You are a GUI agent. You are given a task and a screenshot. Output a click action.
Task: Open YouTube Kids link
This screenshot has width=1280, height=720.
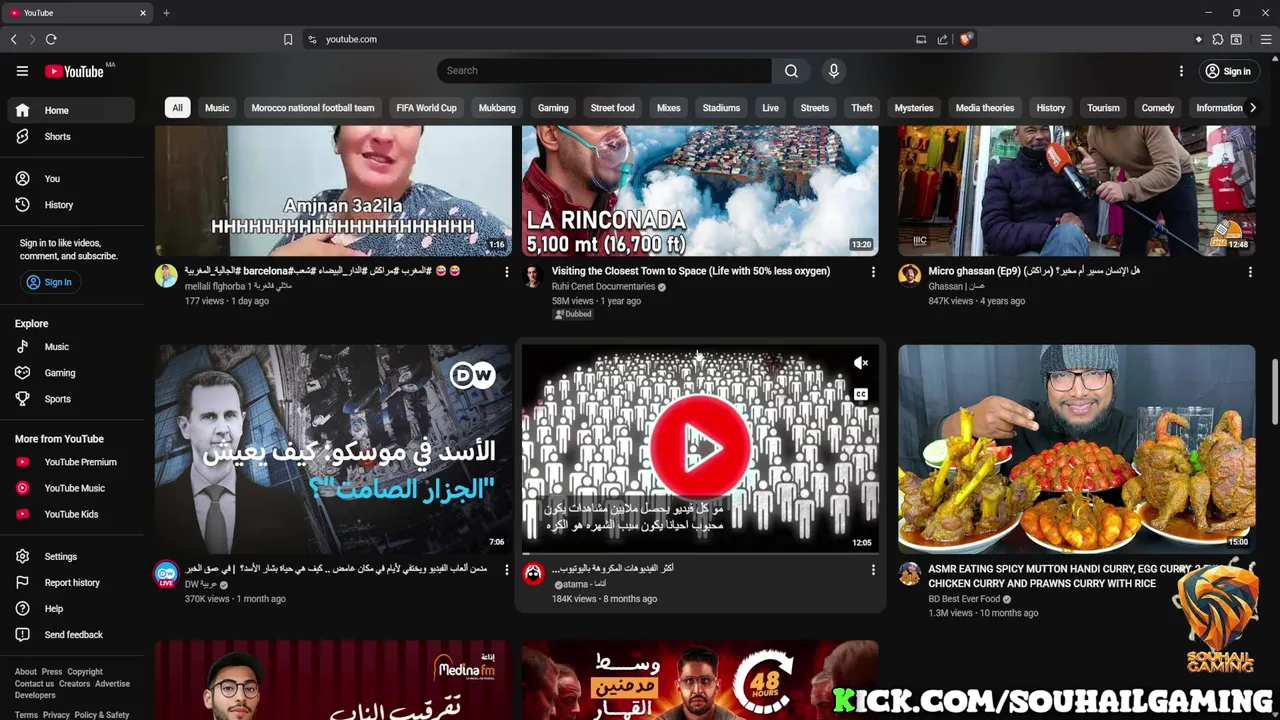pyautogui.click(x=70, y=514)
